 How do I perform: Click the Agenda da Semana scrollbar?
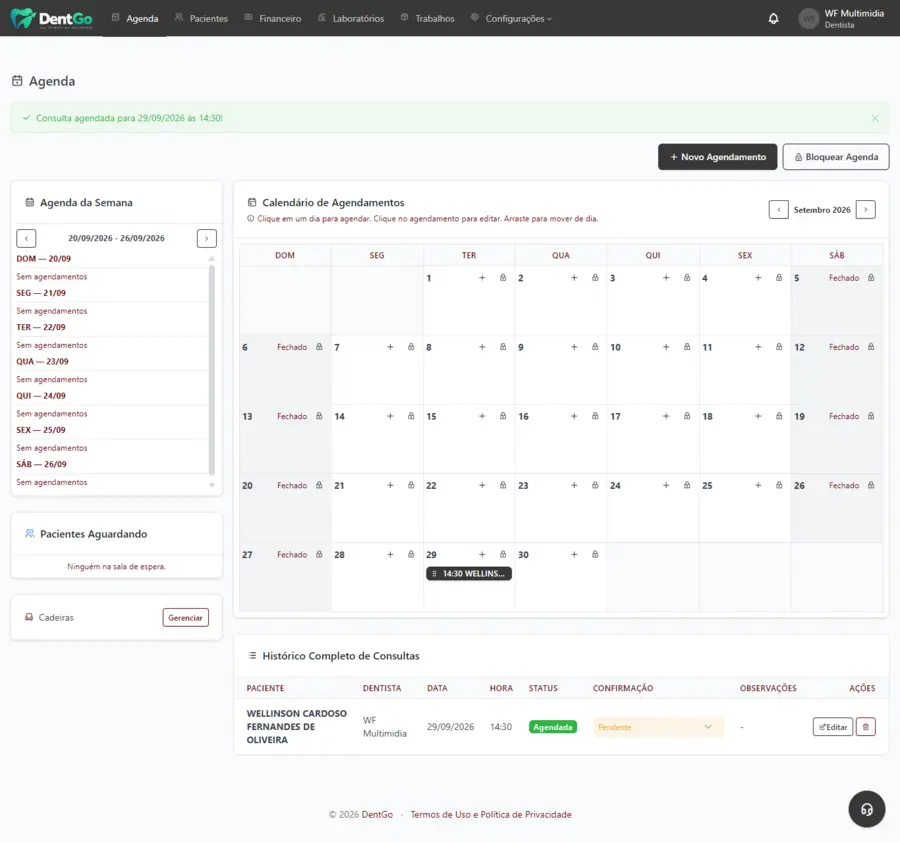tap(212, 370)
